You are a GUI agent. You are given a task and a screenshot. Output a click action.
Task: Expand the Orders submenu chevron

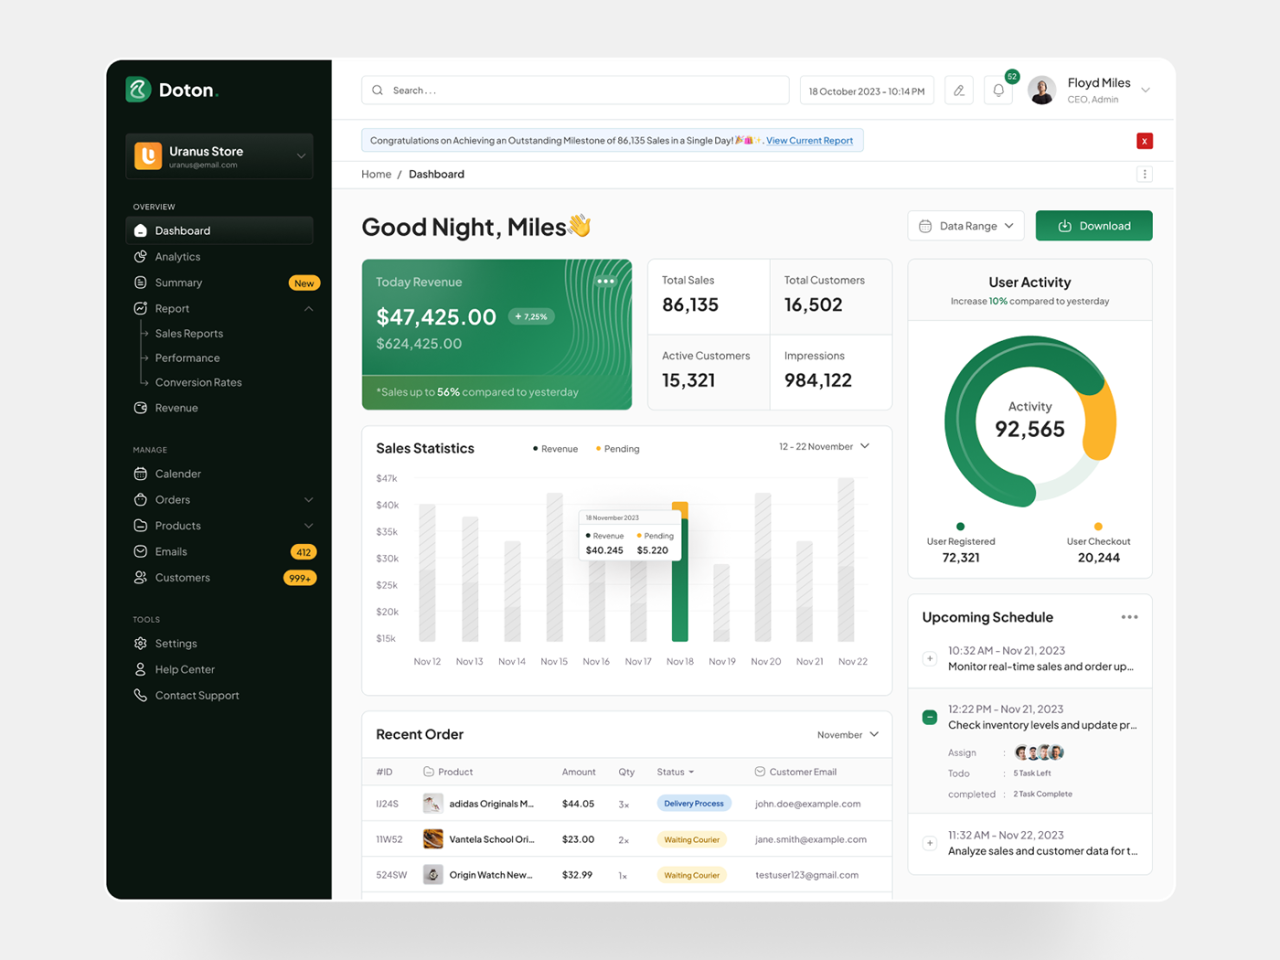[309, 500]
